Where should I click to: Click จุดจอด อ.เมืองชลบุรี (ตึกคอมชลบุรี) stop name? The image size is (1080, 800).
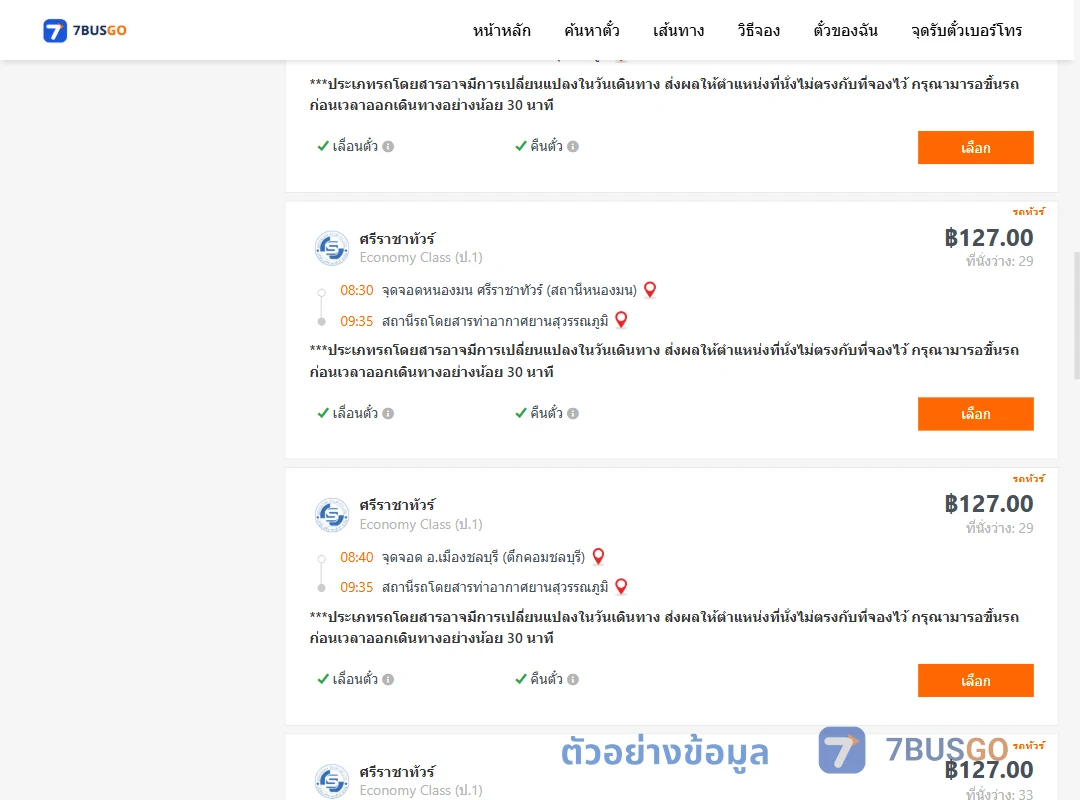coord(484,557)
